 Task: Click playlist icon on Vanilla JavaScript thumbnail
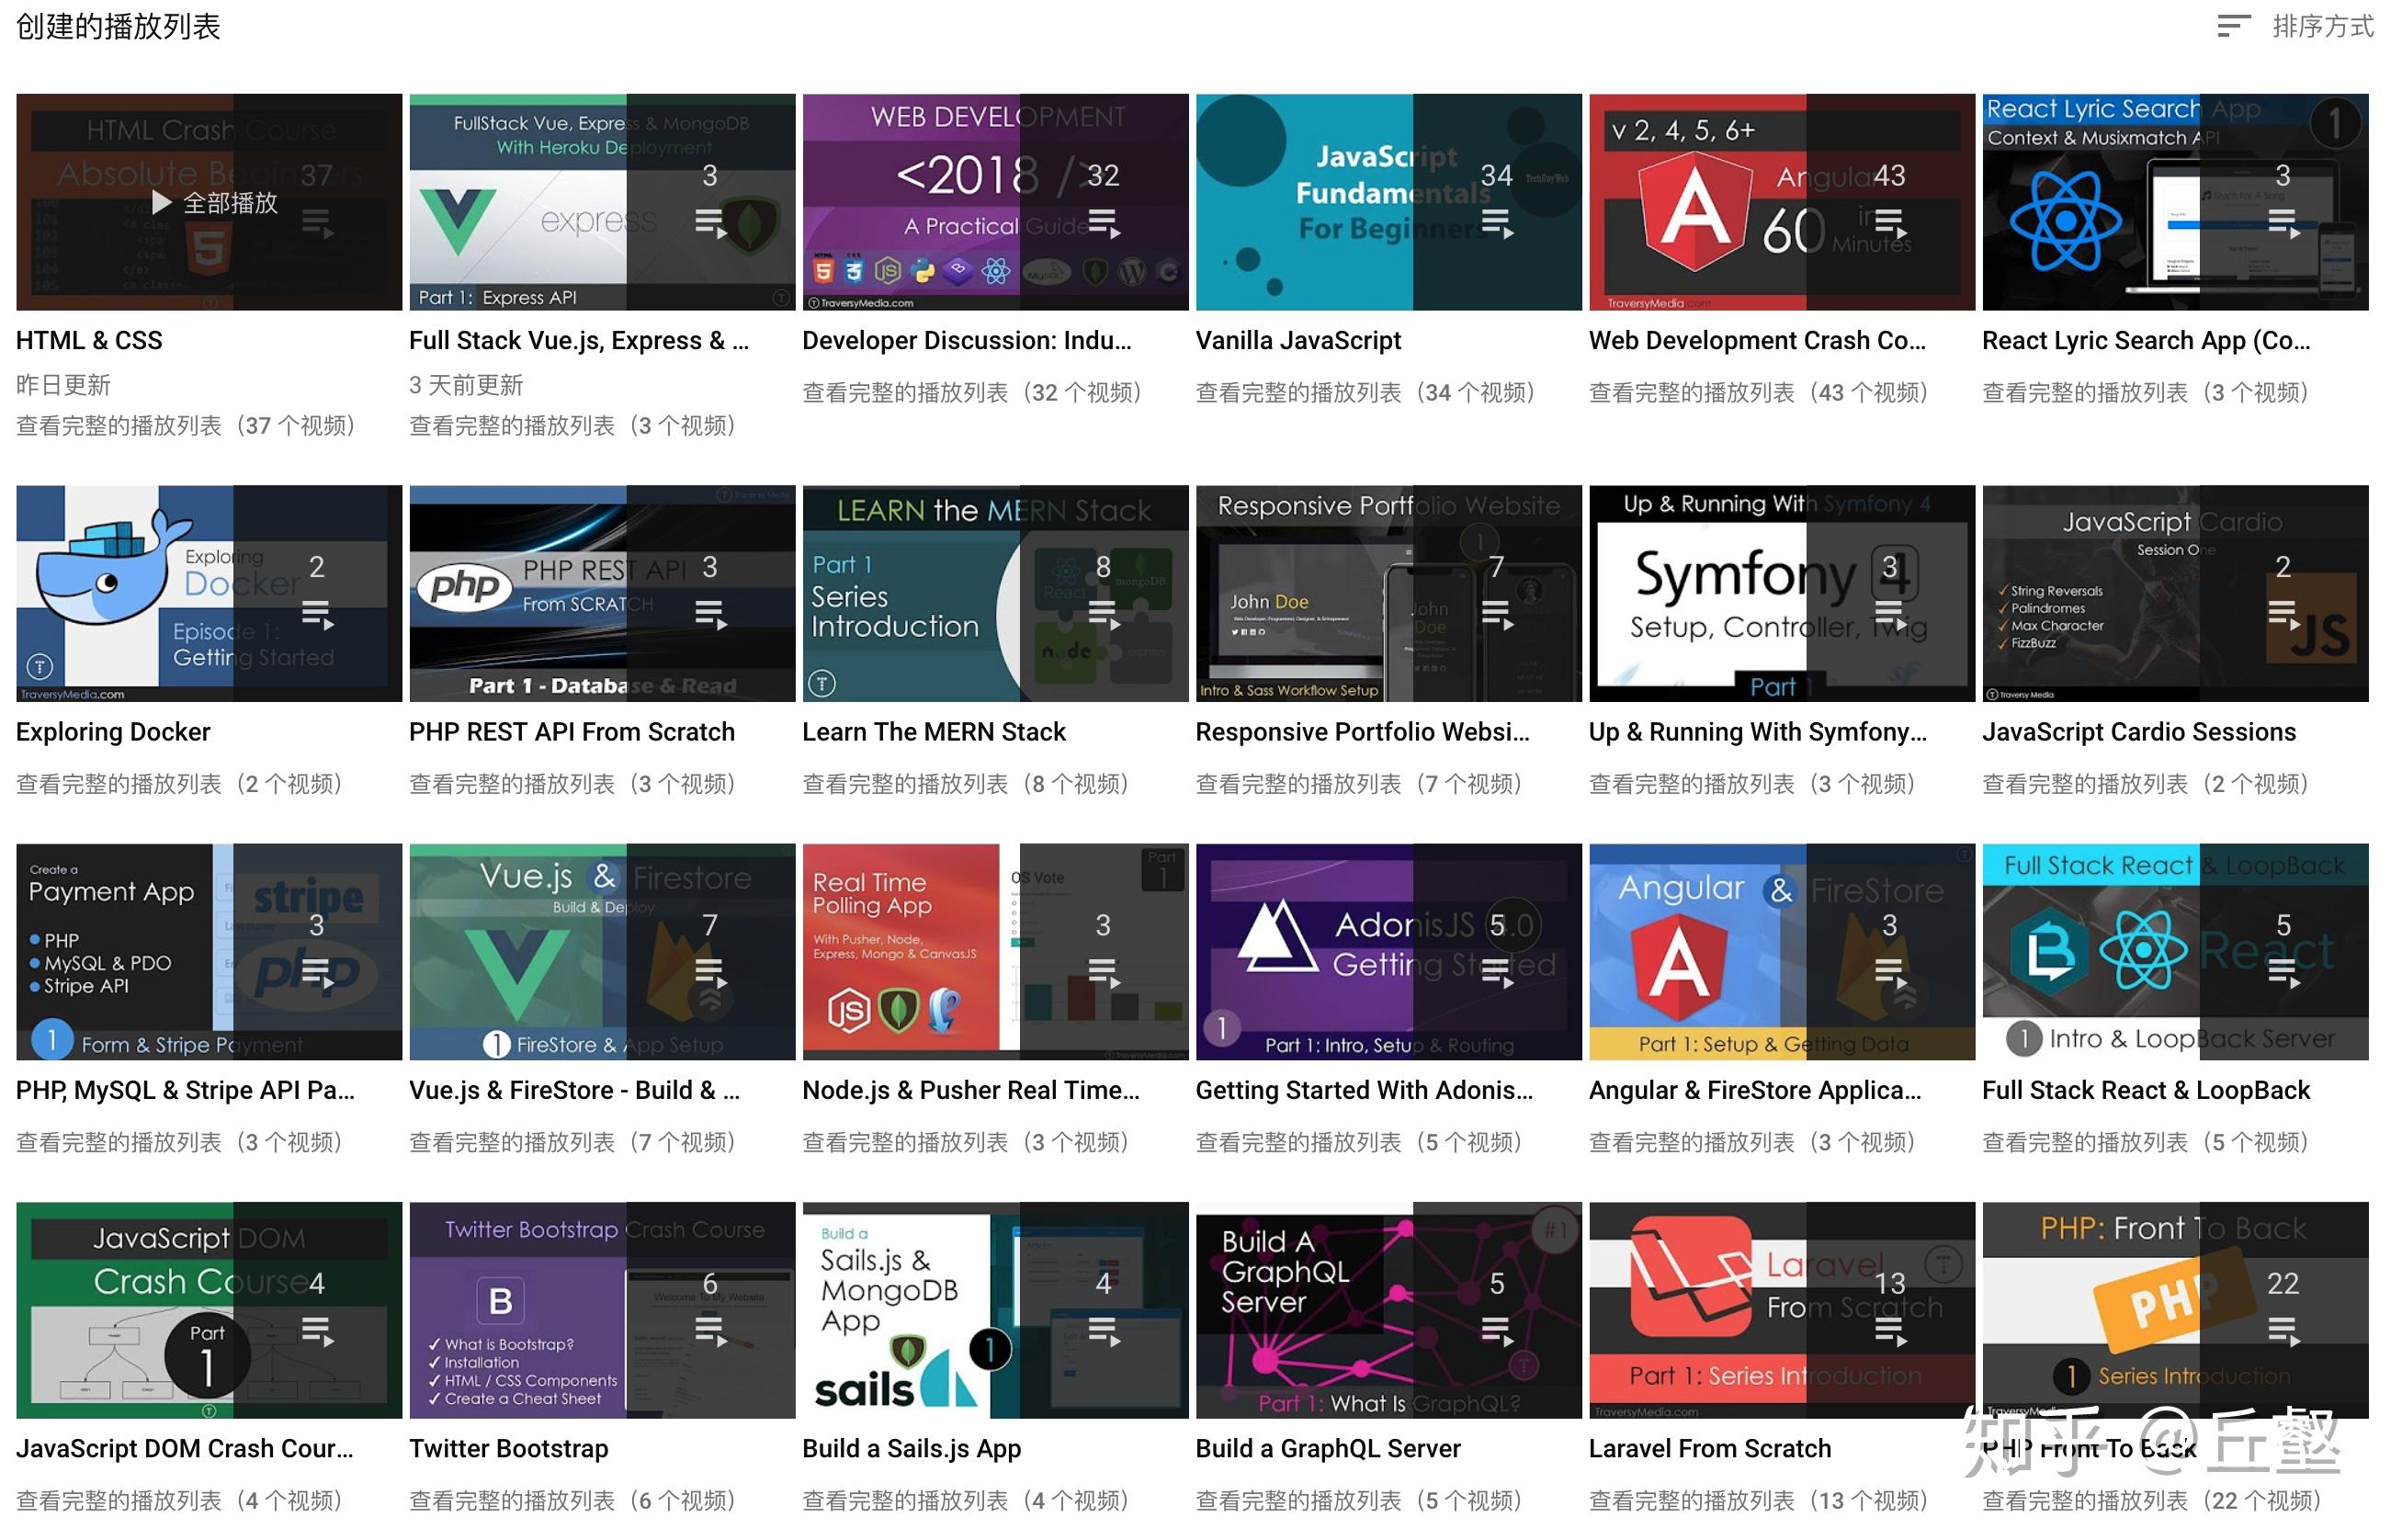1498,224
